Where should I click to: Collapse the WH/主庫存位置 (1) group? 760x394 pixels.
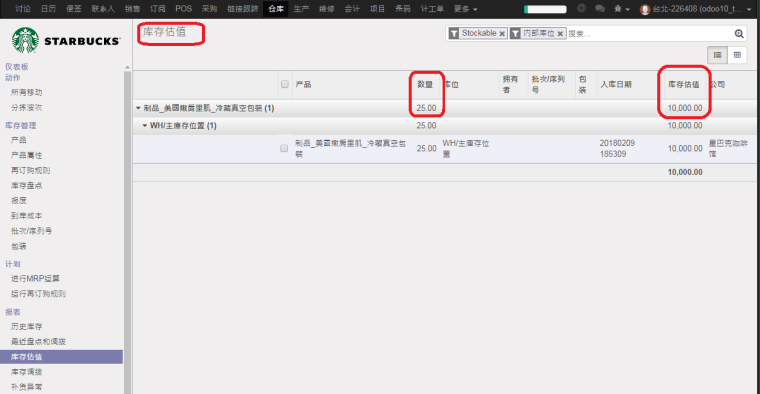(x=179, y=126)
